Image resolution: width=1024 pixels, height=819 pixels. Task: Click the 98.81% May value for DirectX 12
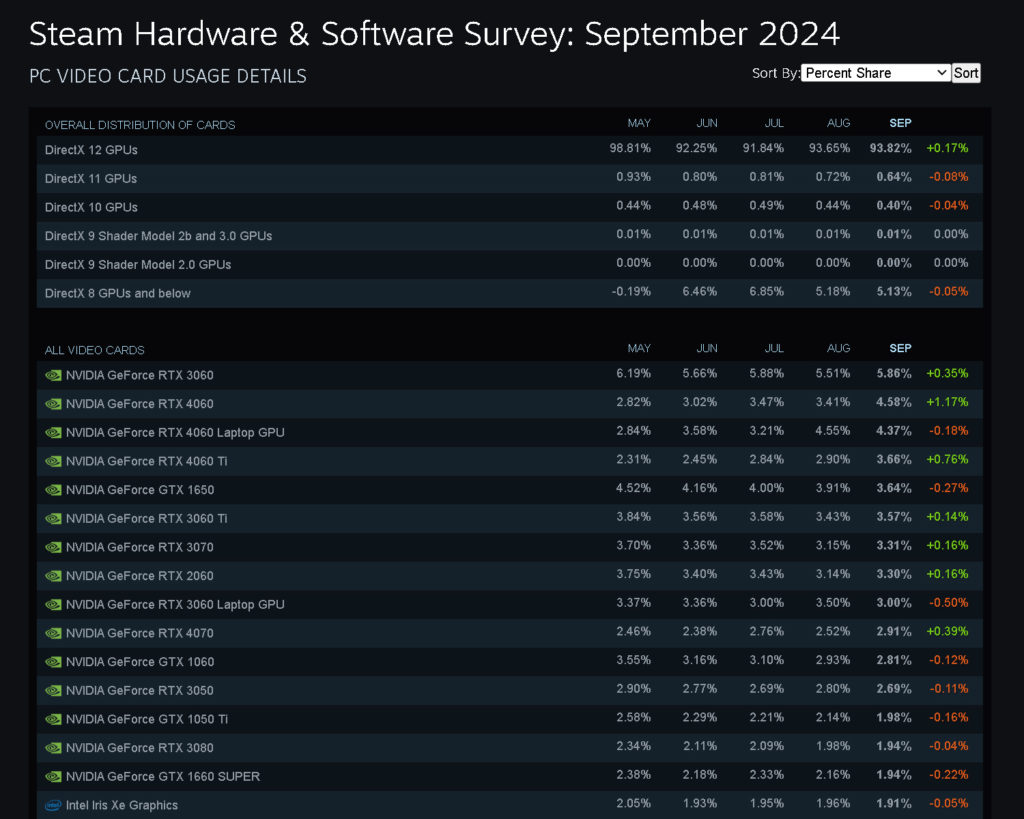tap(630, 149)
